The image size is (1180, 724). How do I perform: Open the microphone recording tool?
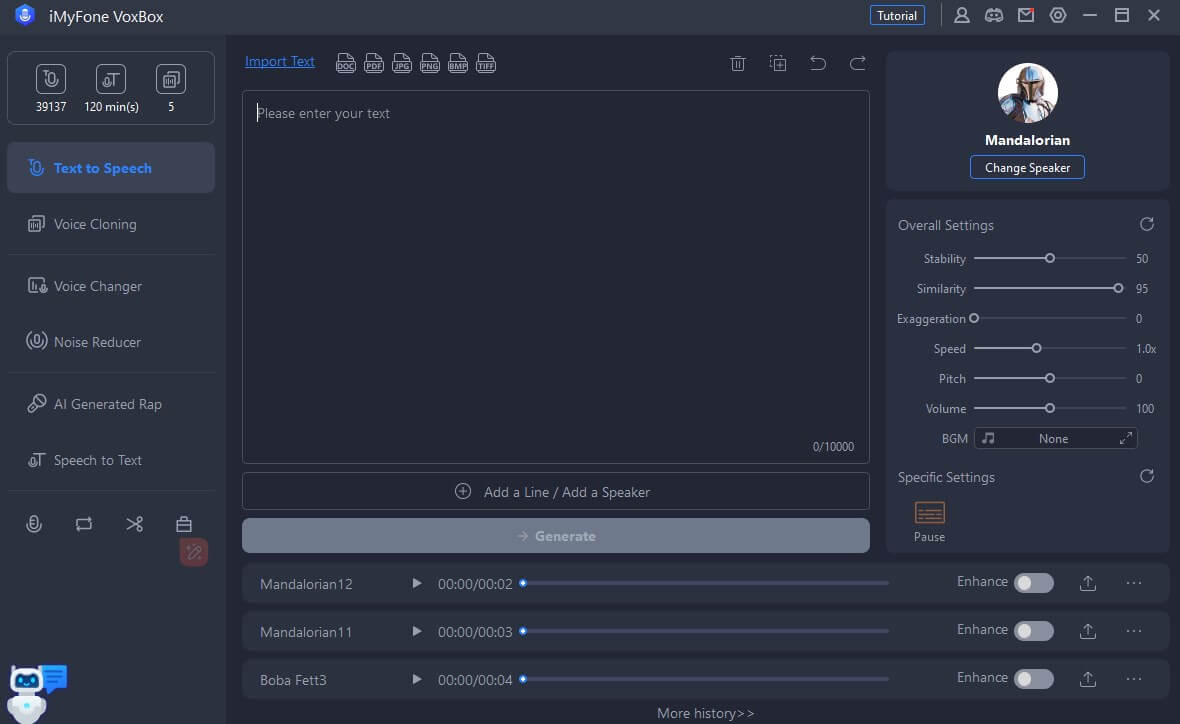(34, 524)
